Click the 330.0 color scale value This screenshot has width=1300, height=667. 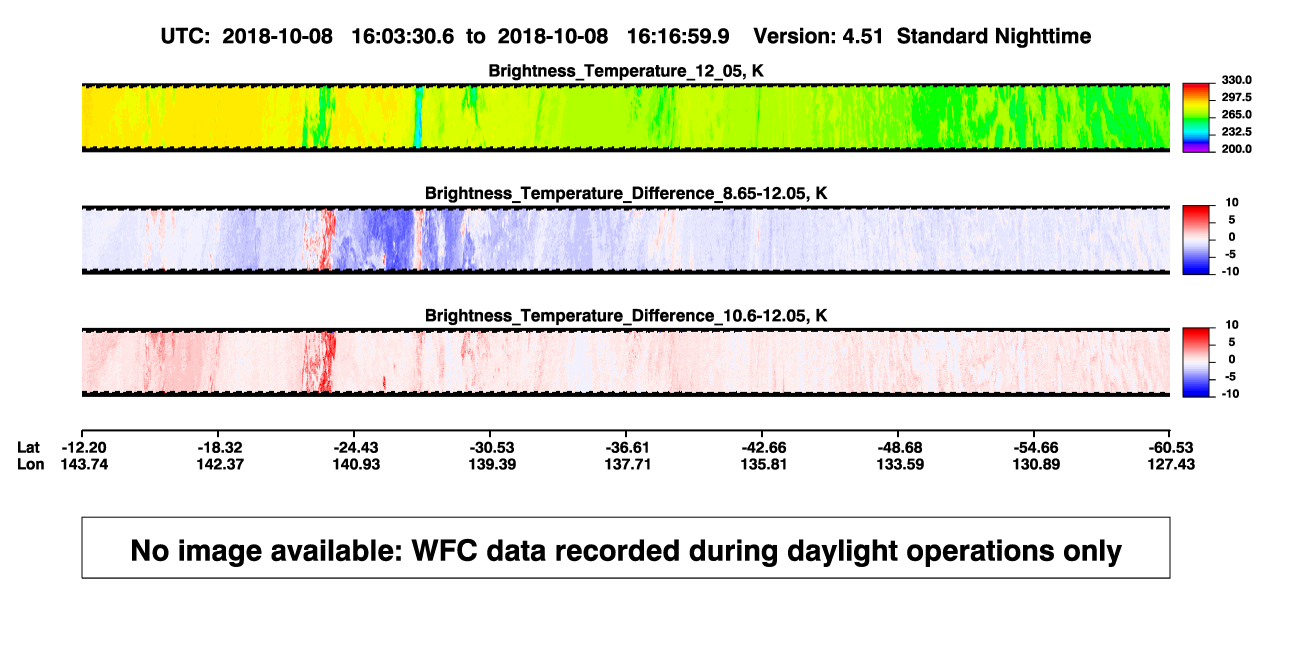point(1236,81)
